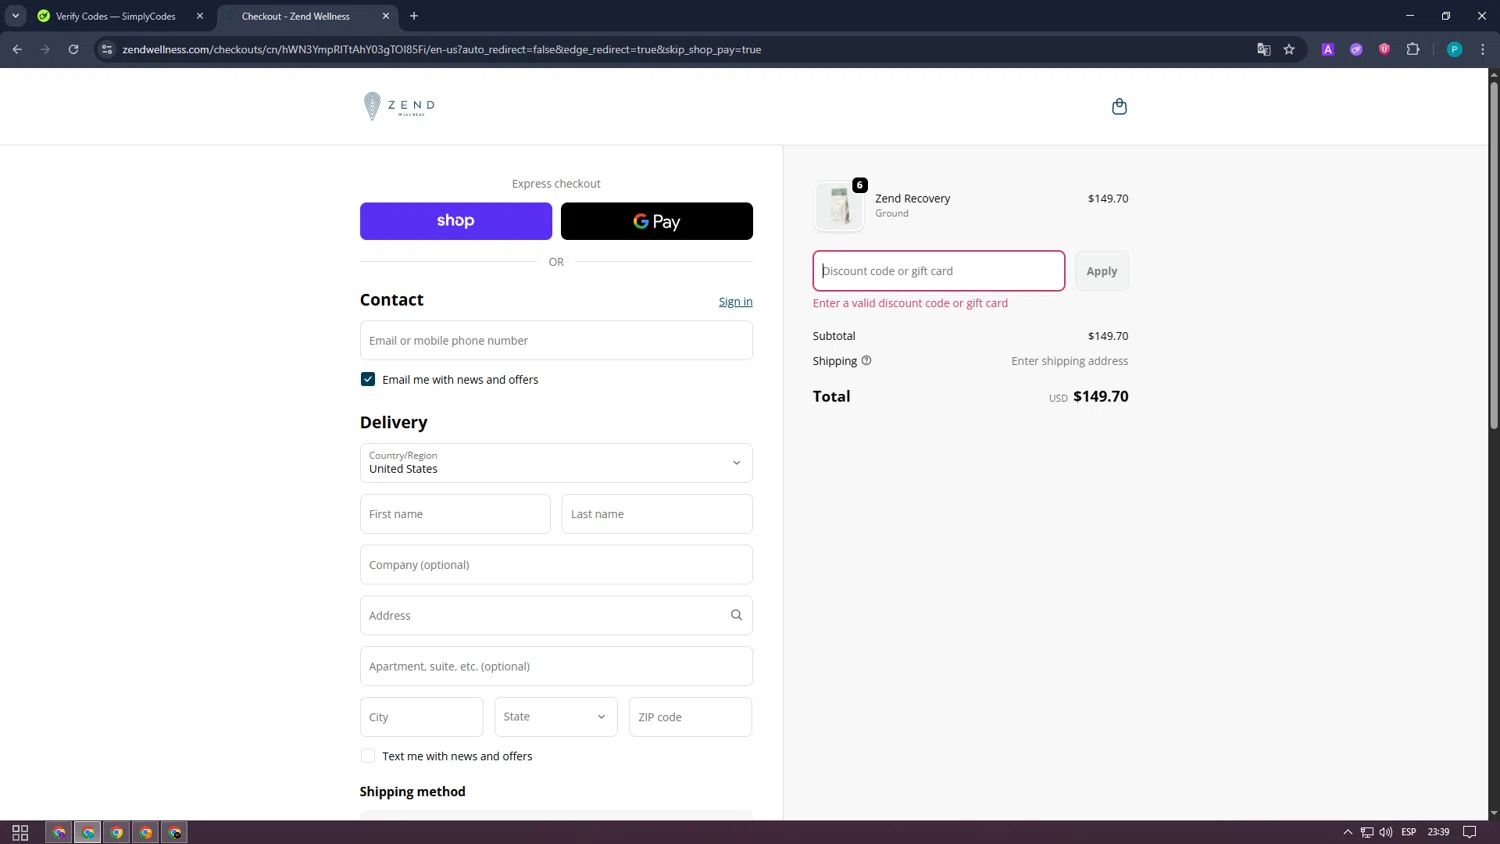Open the translate page icon

[x=1263, y=49]
